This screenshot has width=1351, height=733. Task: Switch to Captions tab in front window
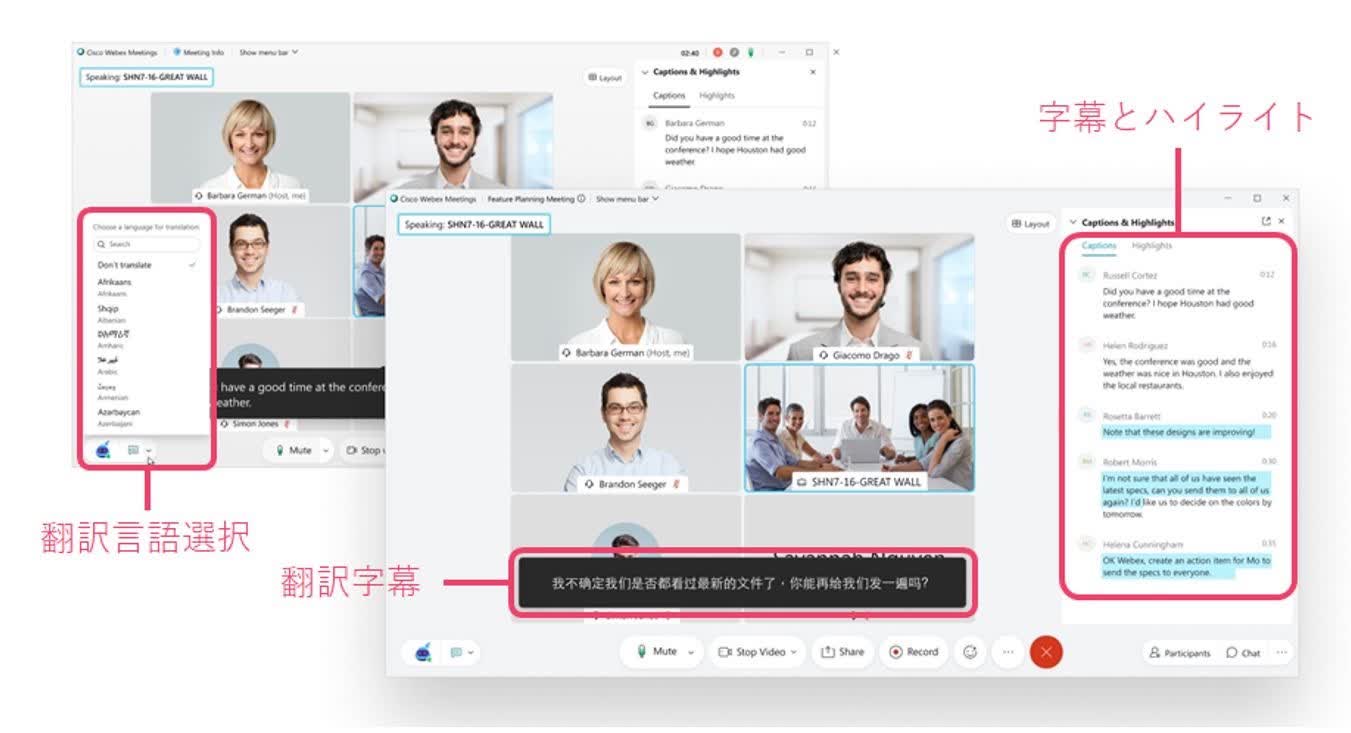[x=1099, y=246]
